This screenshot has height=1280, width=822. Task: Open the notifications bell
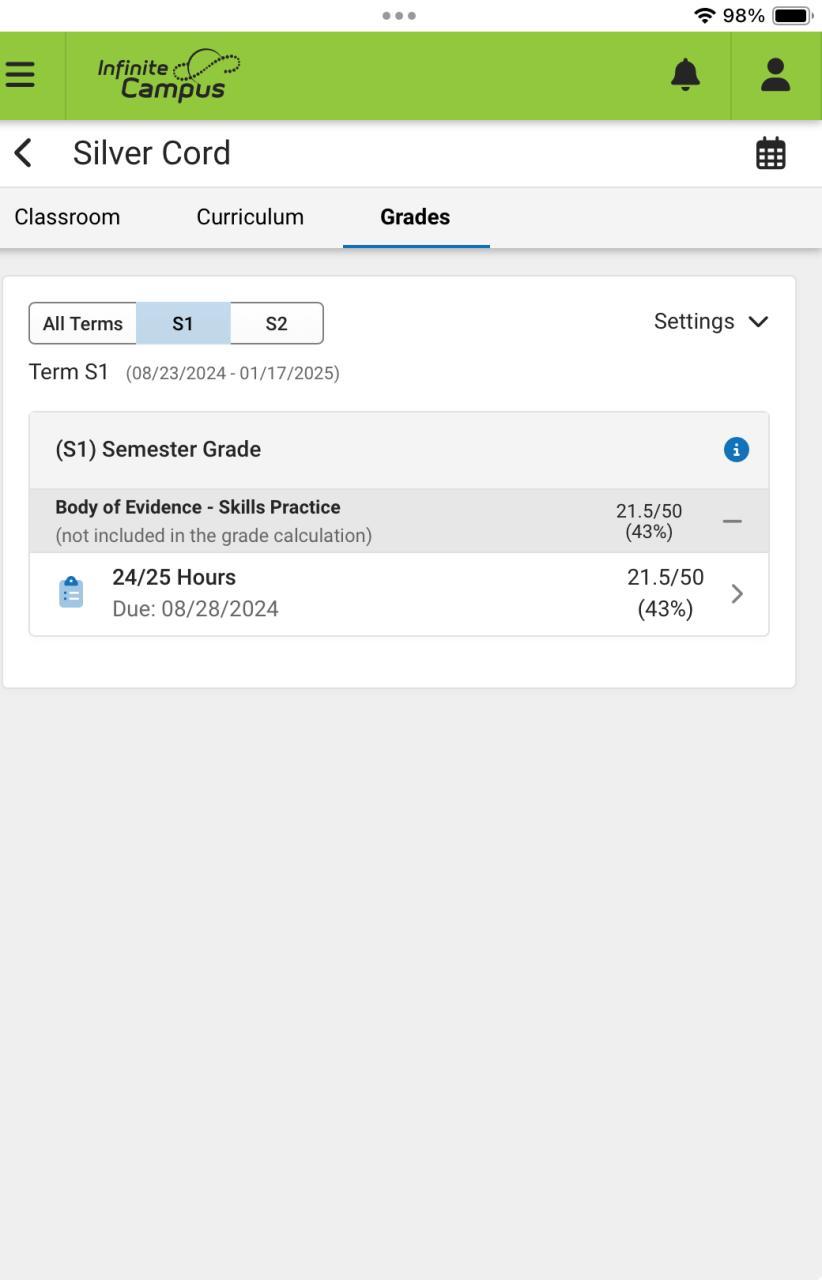tap(685, 75)
